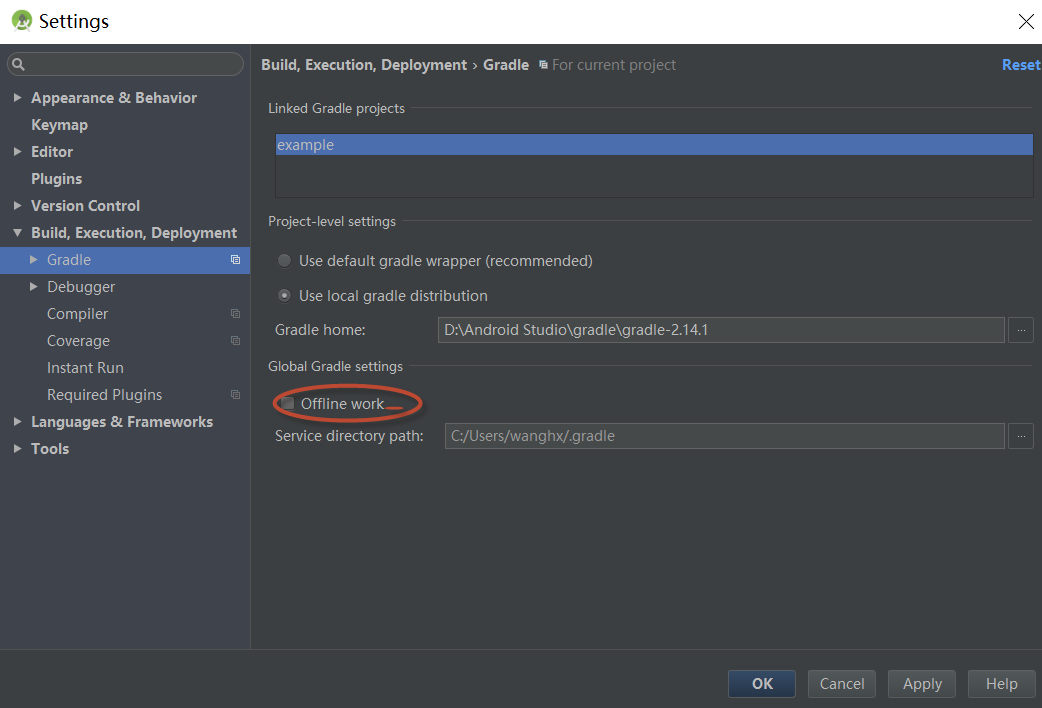Click the per-project icon beside Coverage

(x=235, y=341)
